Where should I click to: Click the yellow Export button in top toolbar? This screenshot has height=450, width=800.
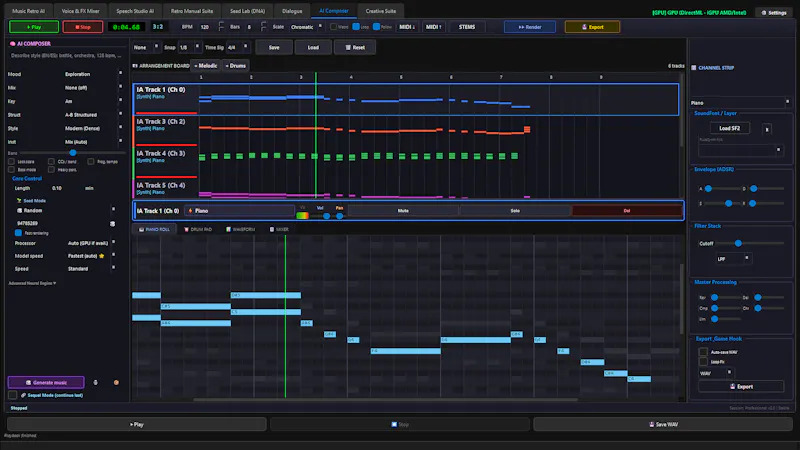tap(592, 27)
